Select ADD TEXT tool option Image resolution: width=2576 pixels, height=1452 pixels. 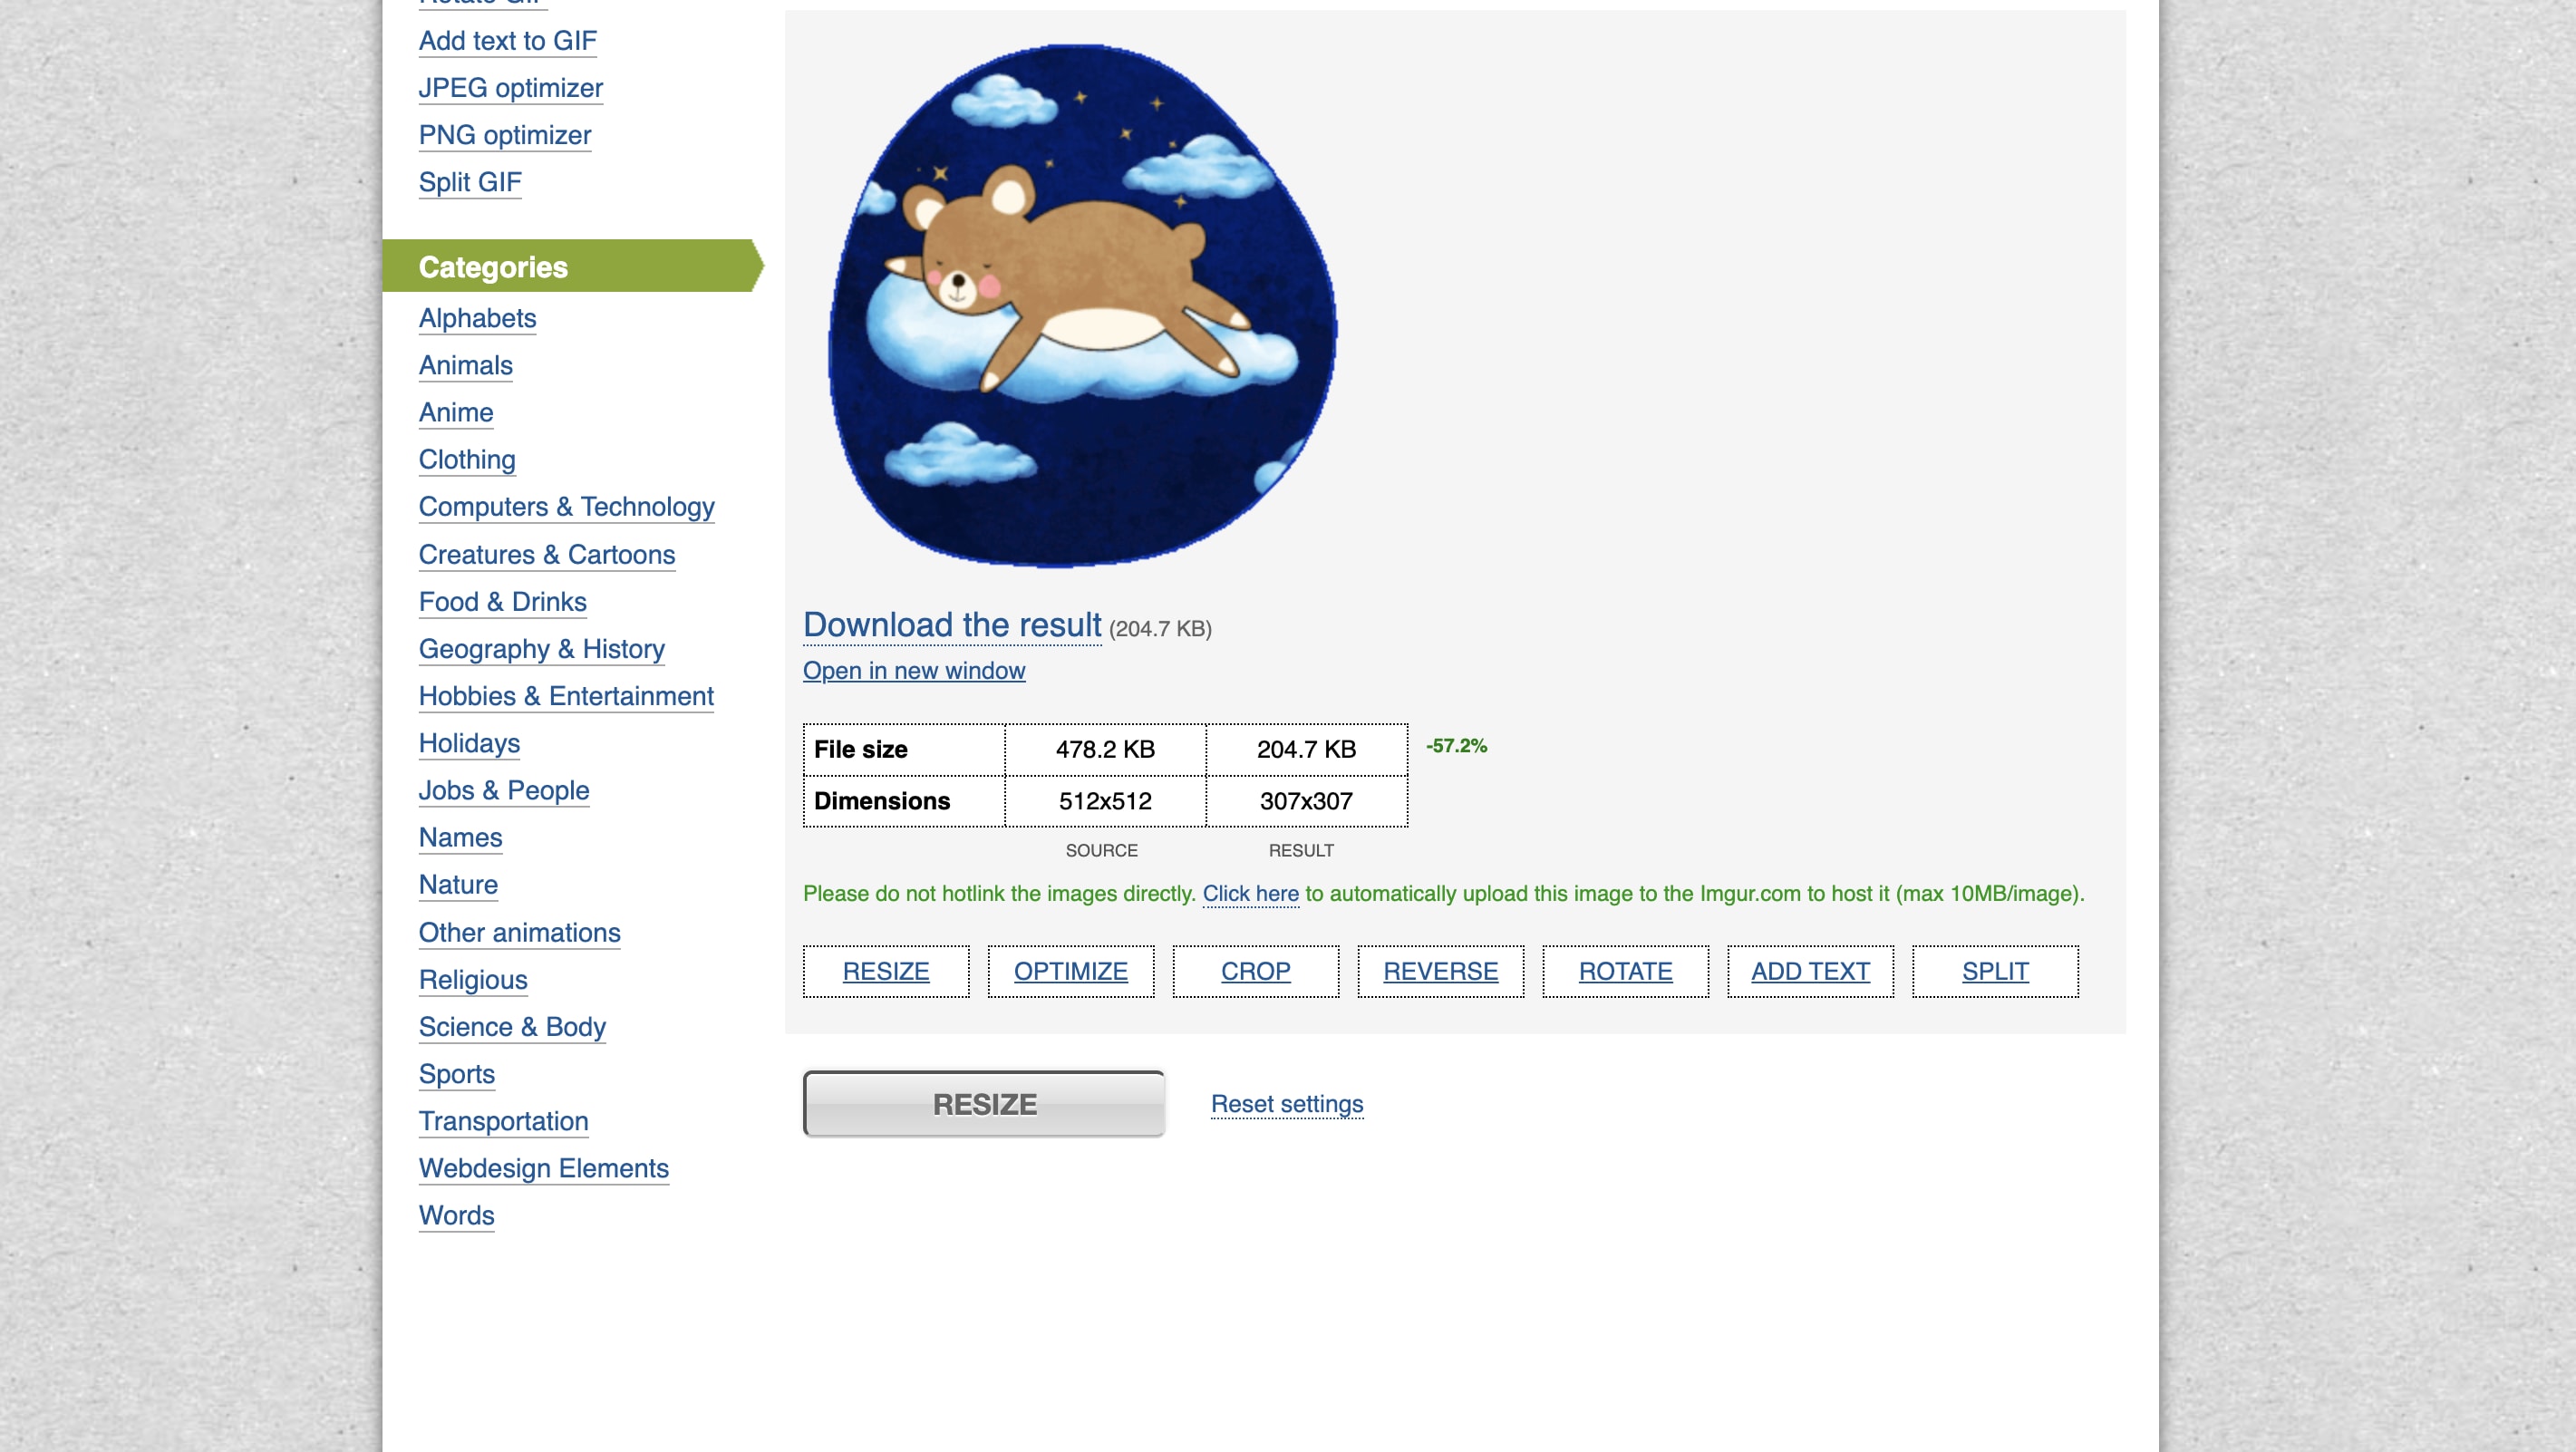1809,971
